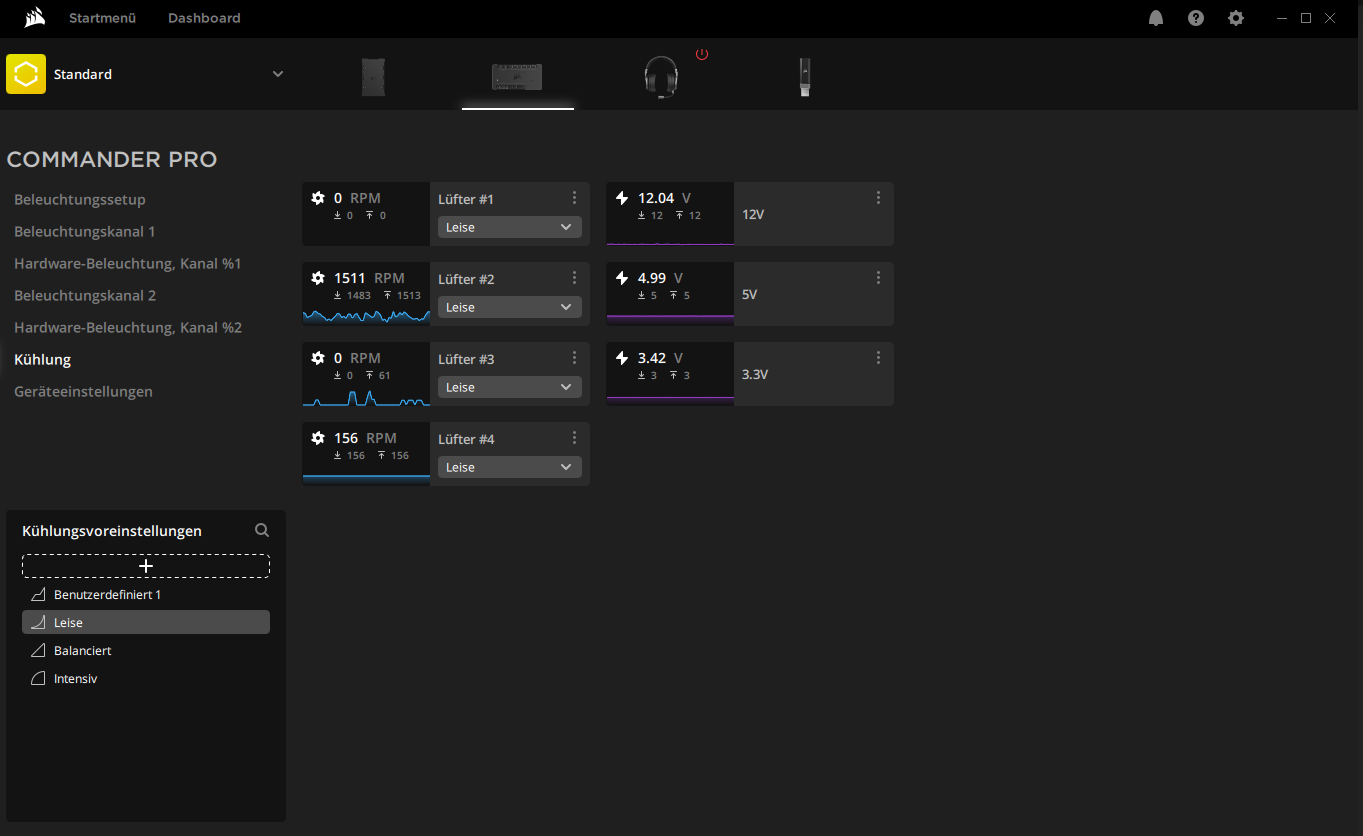The height and width of the screenshot is (836, 1363).
Task: Click the Corsair sails logo
Action: click(34, 17)
